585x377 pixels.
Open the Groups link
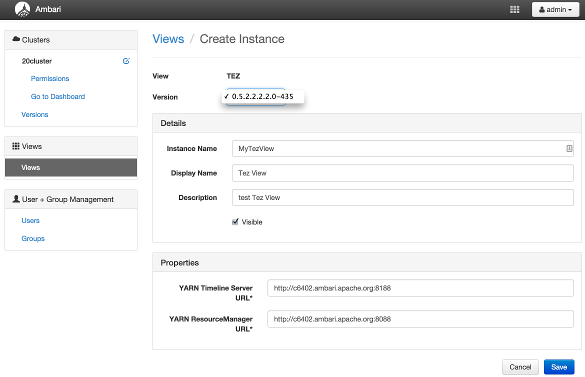tap(33, 239)
